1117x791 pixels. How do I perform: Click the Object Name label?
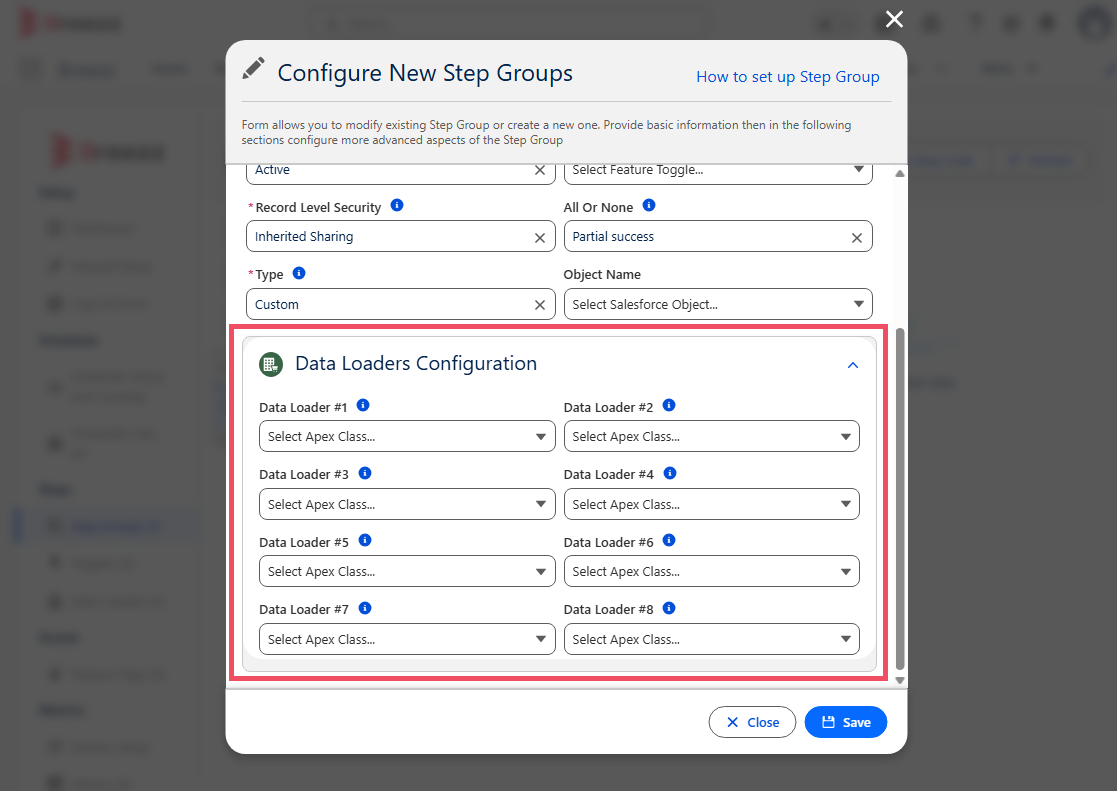point(602,274)
